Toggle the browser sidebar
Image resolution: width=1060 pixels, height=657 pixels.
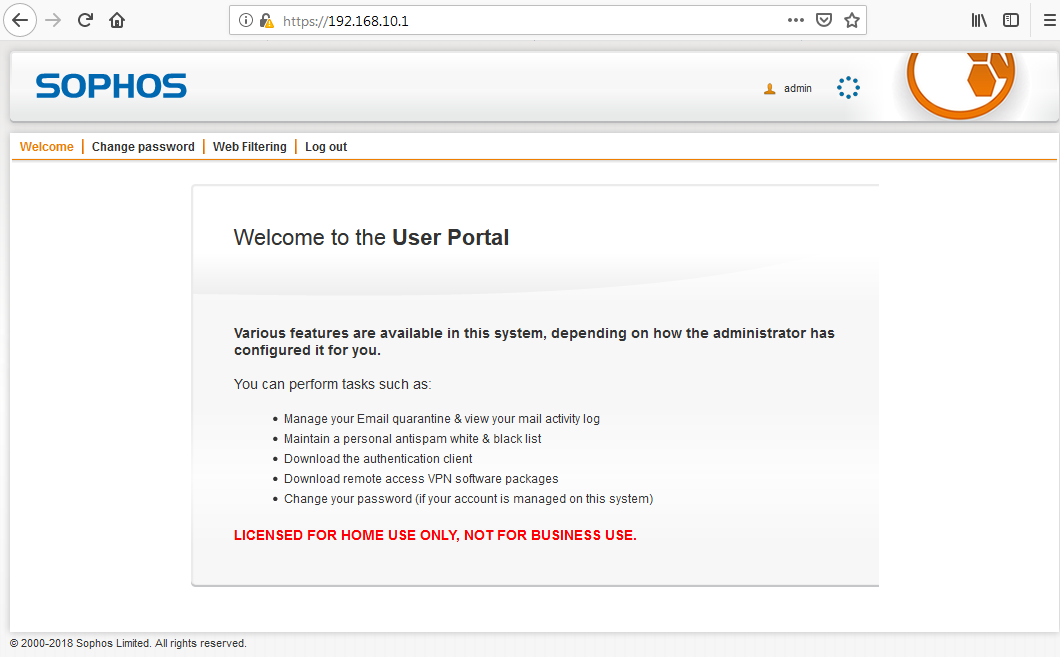(x=1011, y=20)
